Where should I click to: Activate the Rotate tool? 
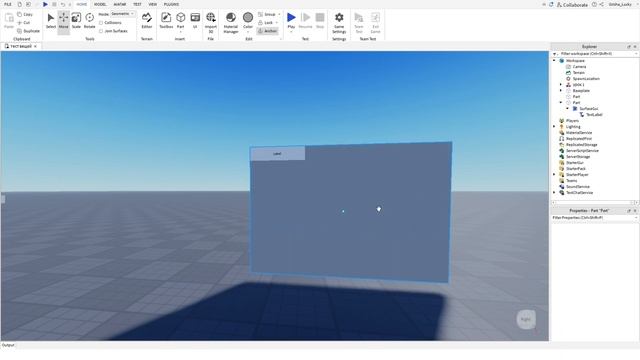click(x=89, y=20)
